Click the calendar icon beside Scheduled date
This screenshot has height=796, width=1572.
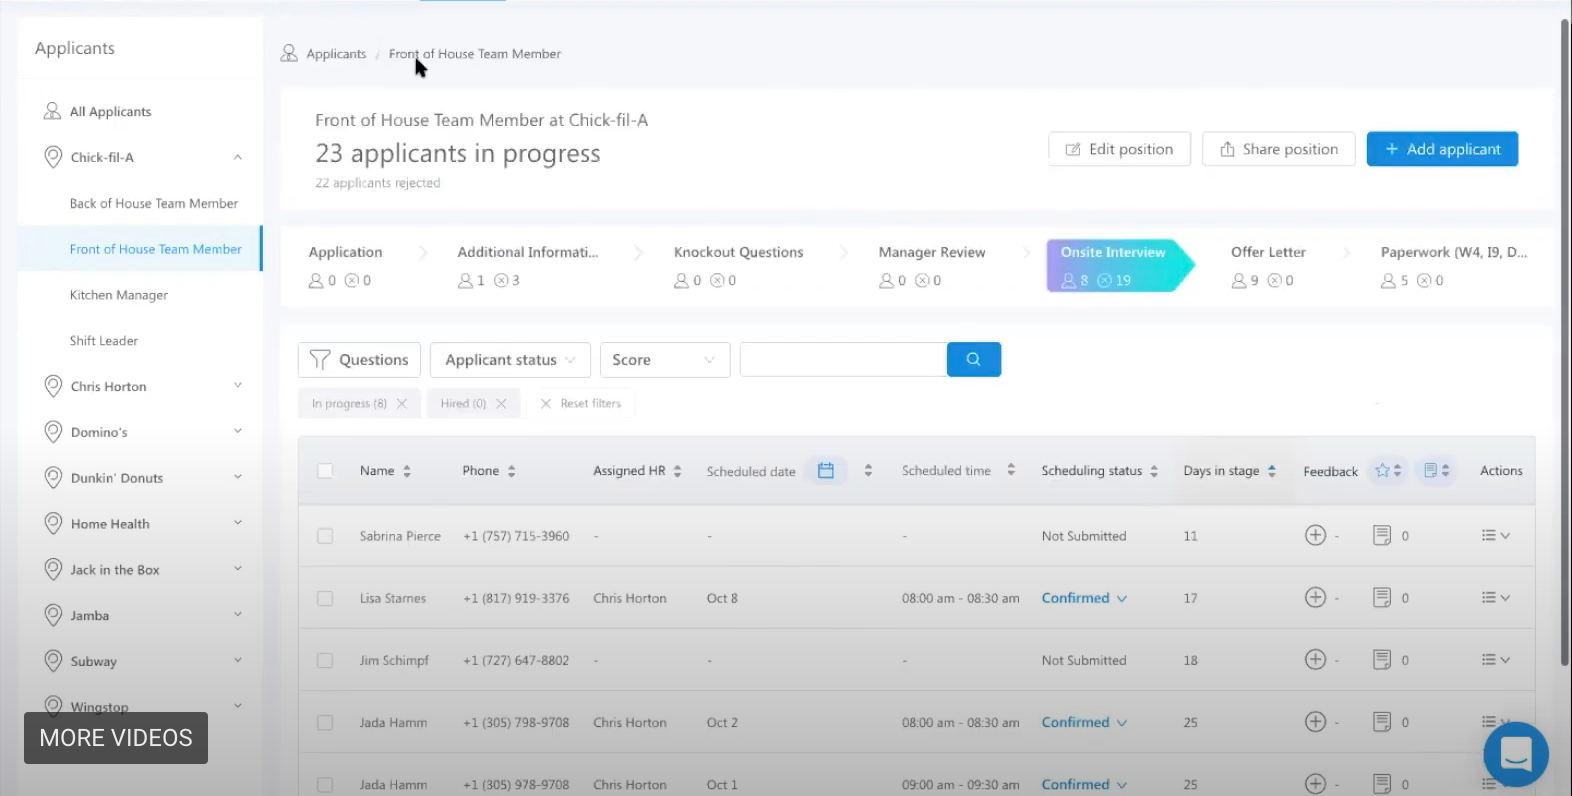826,471
